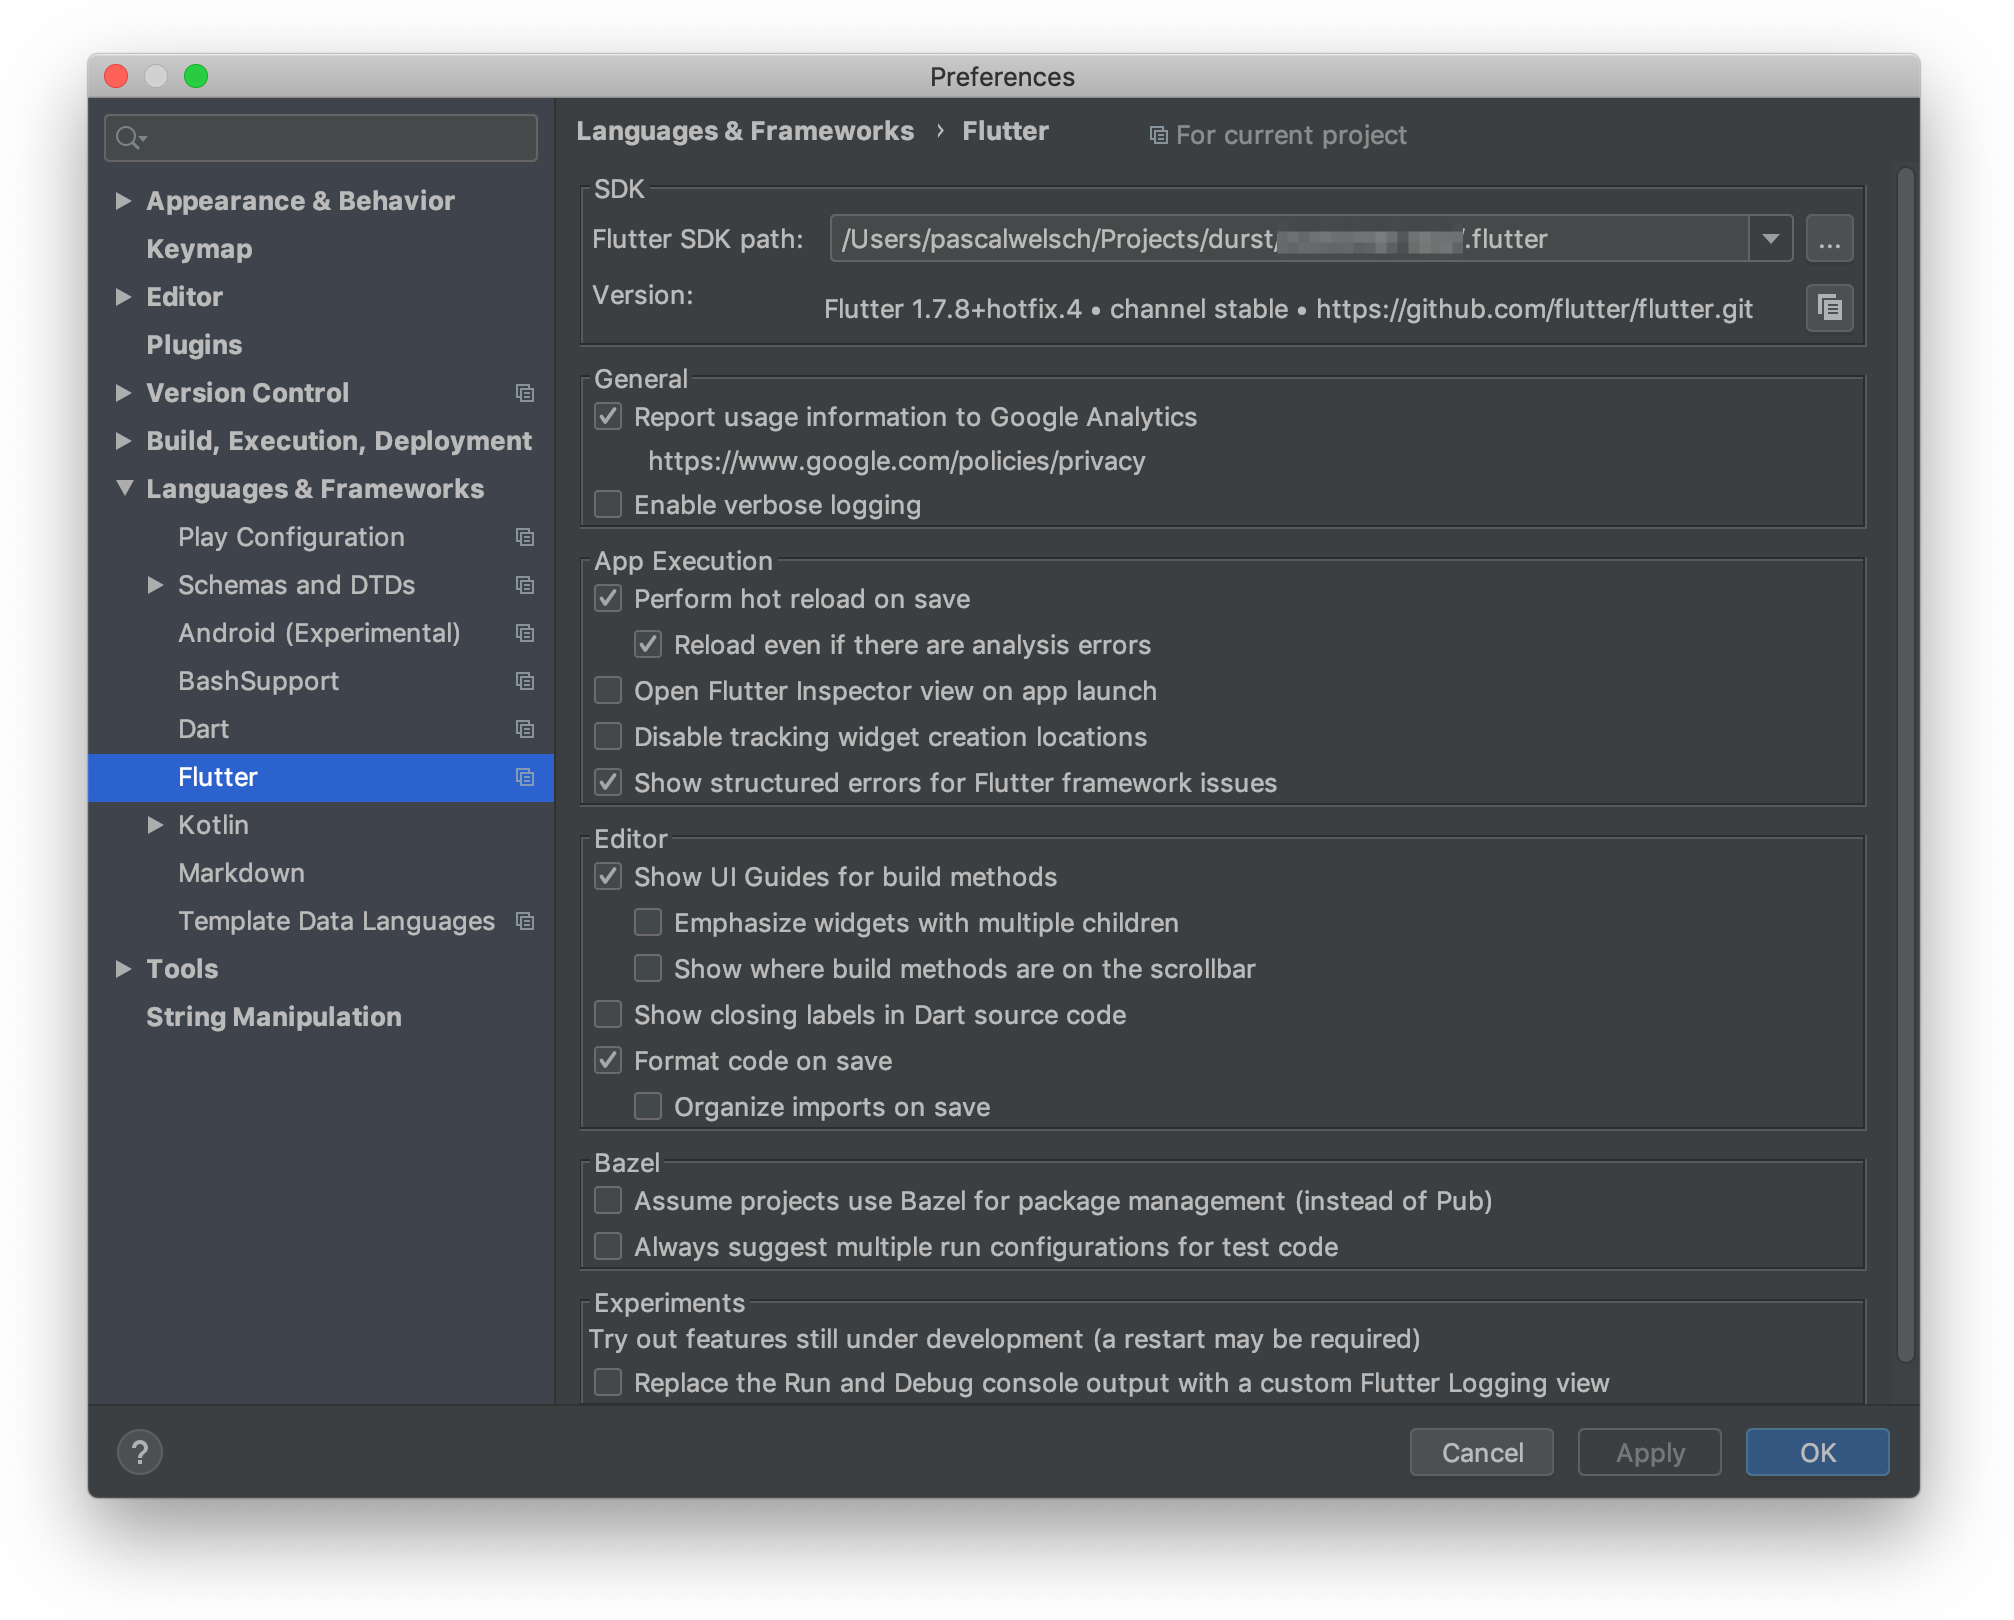
Task: Click the Cancel button
Action: pyautogui.click(x=1481, y=1452)
